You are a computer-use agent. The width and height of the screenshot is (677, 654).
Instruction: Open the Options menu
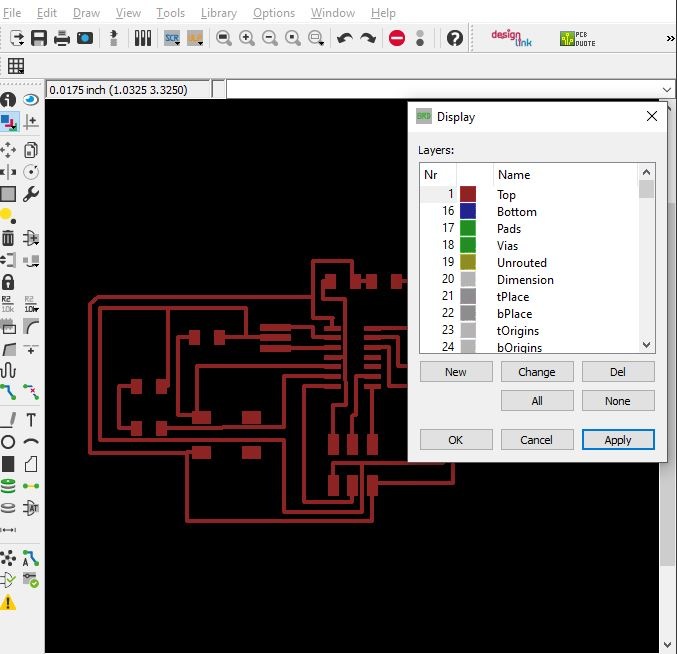click(x=274, y=13)
